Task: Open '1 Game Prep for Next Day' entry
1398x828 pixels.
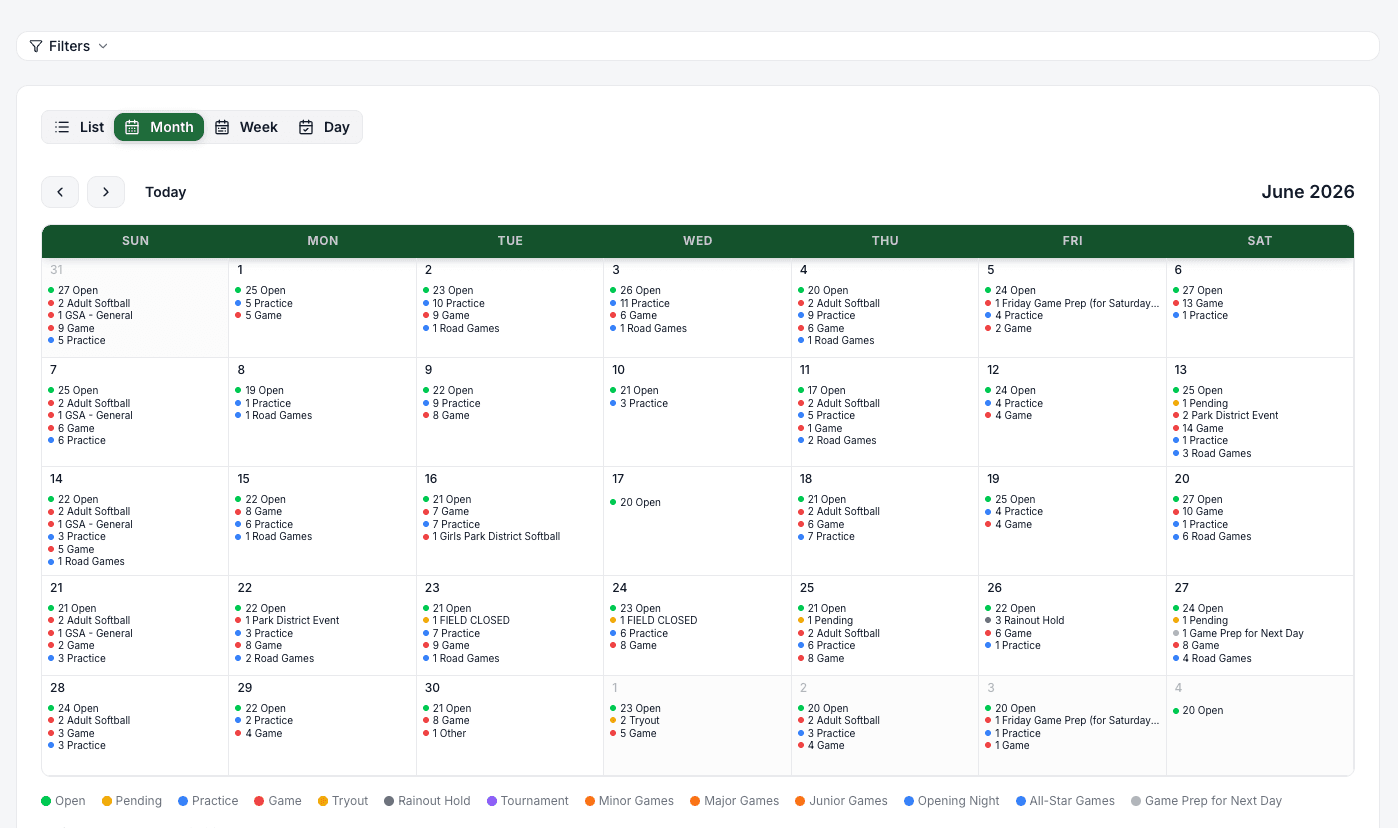Action: (1239, 633)
